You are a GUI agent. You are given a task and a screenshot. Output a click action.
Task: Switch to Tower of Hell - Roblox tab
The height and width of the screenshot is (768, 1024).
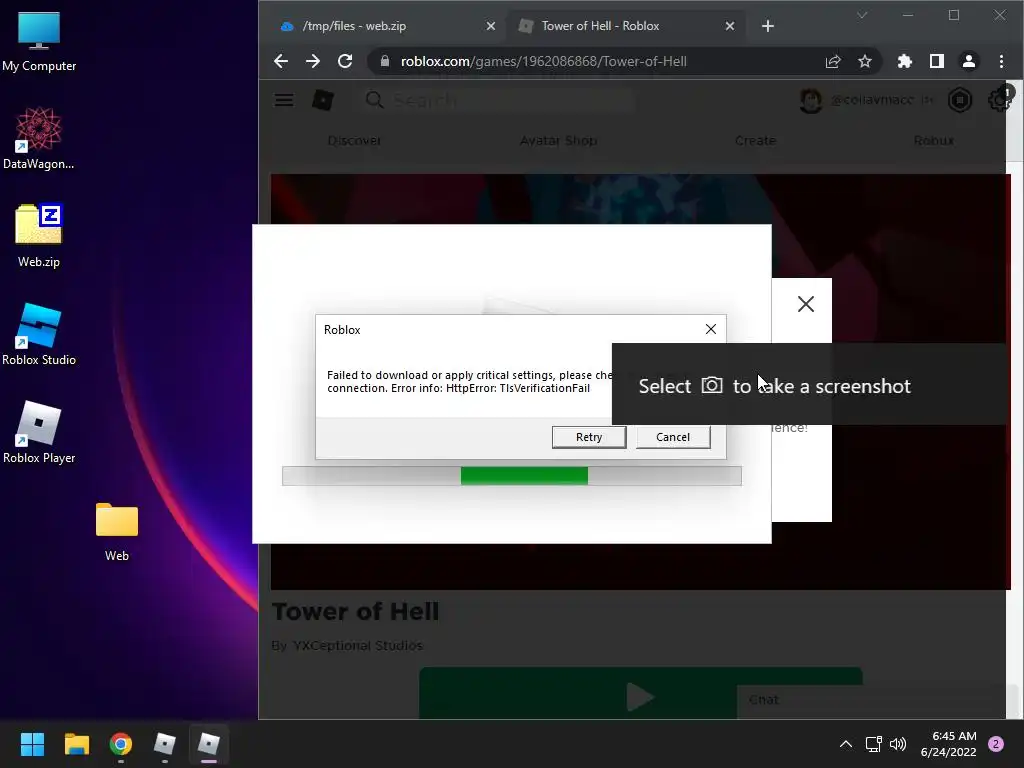[x=626, y=26]
